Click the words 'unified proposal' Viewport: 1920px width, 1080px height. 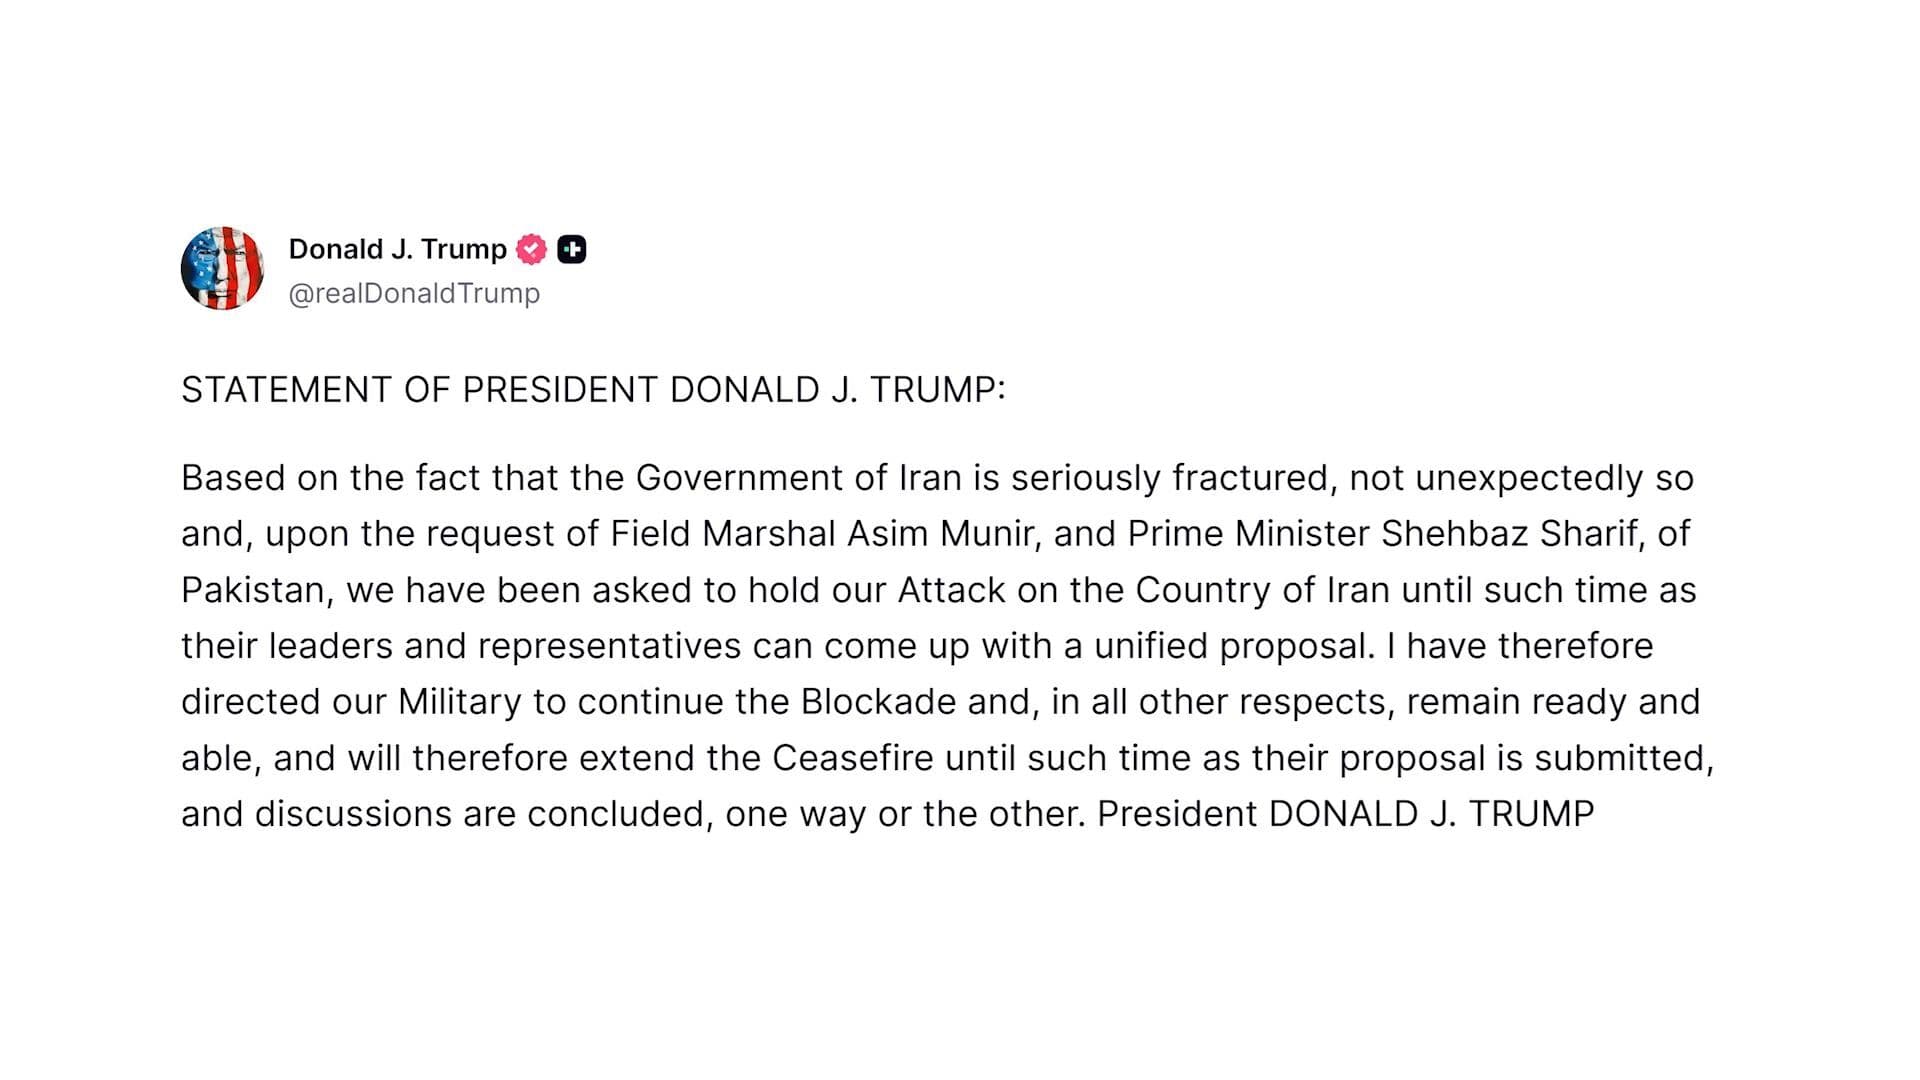pyautogui.click(x=1230, y=646)
